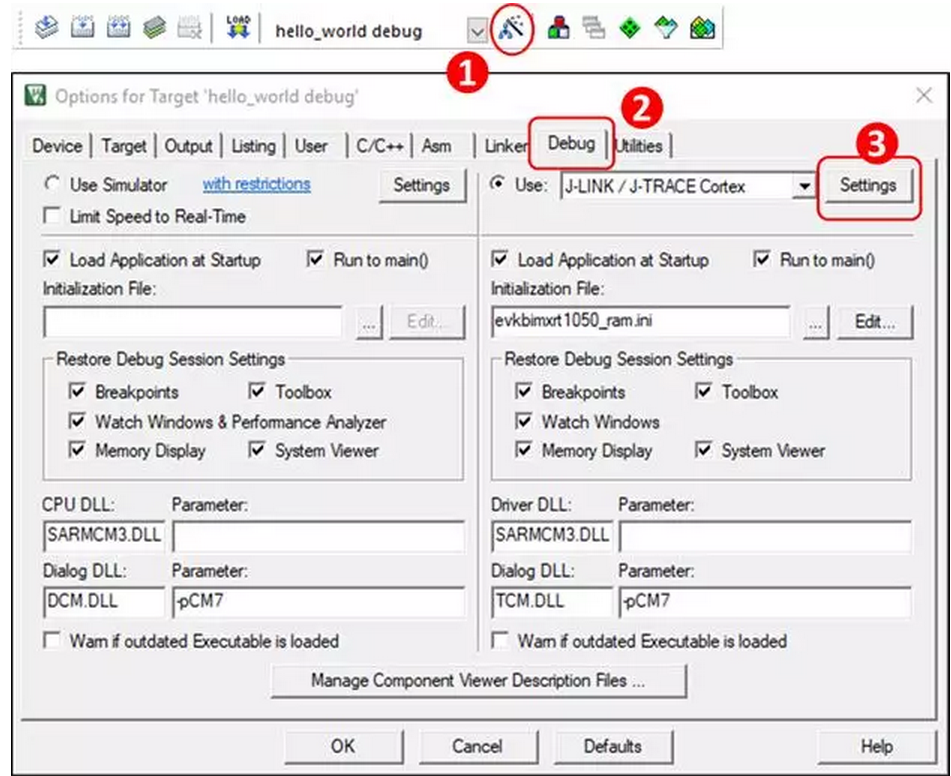Toggle Load Application at Startup for J-LINK
The width and height of the screenshot is (951, 776).
coord(500,260)
